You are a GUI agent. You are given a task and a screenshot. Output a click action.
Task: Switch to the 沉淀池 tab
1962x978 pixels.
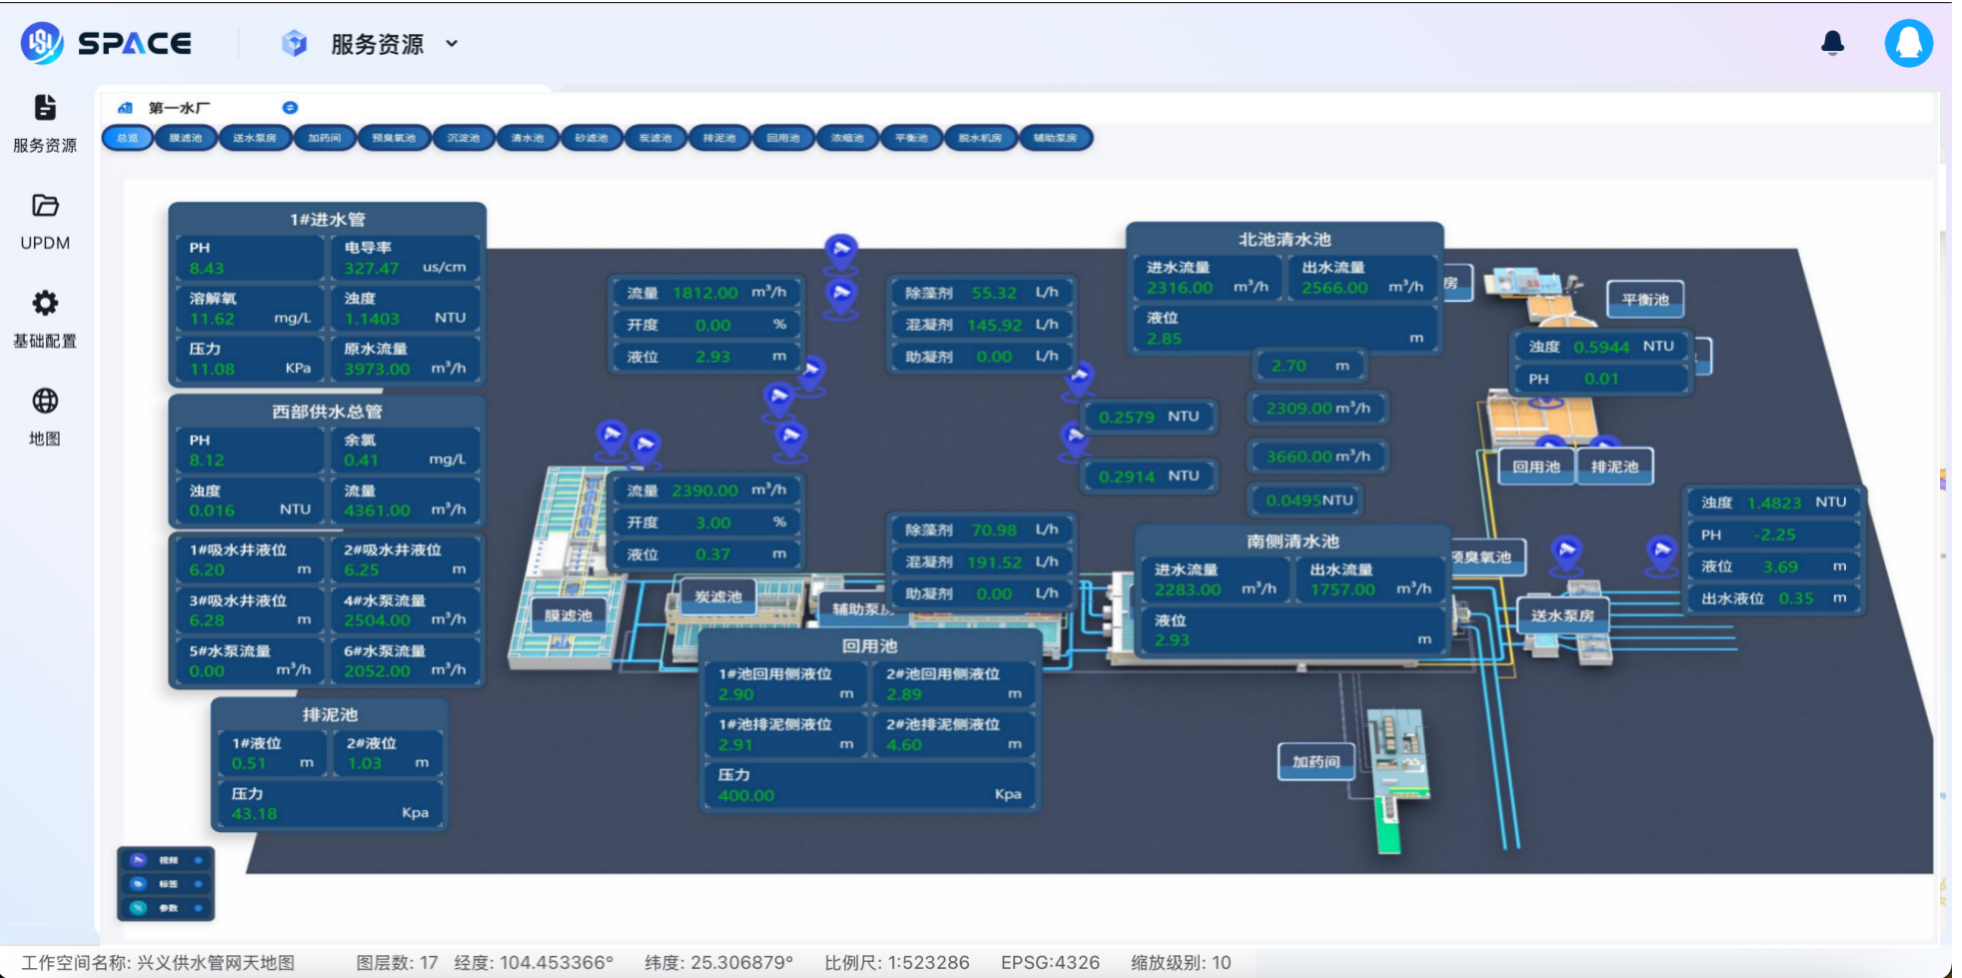466,138
